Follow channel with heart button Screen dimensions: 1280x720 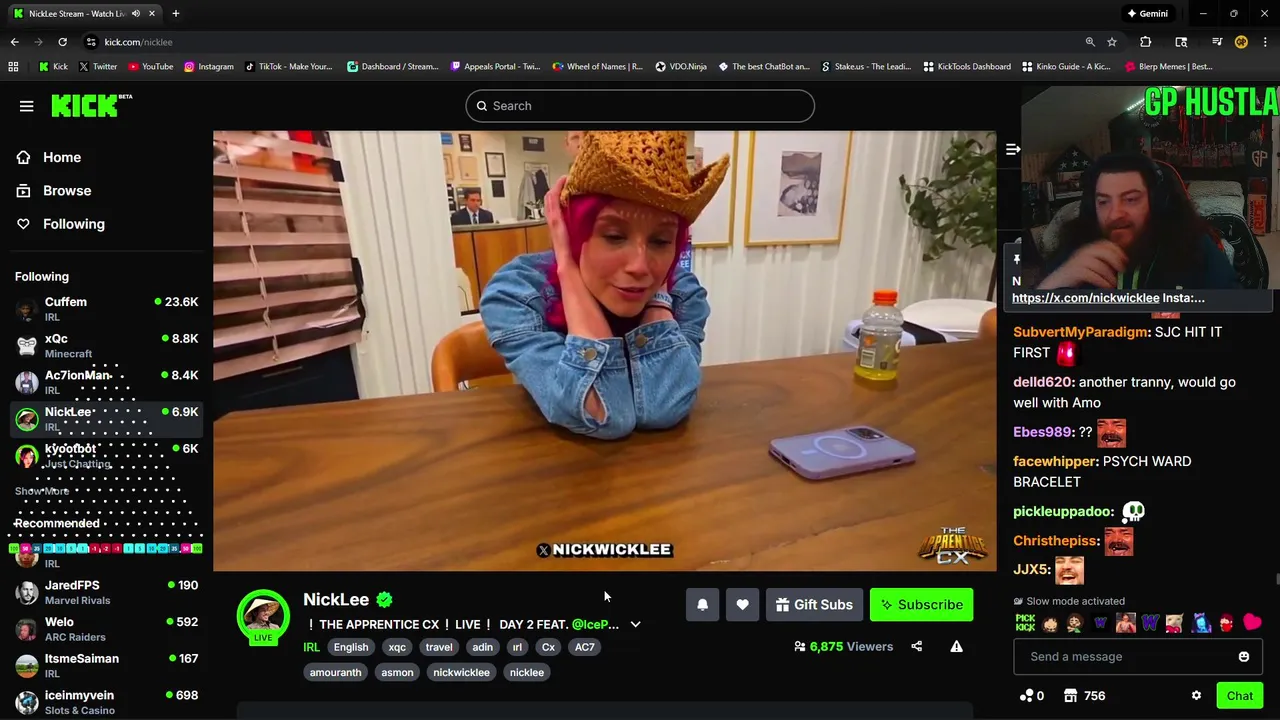(x=742, y=605)
